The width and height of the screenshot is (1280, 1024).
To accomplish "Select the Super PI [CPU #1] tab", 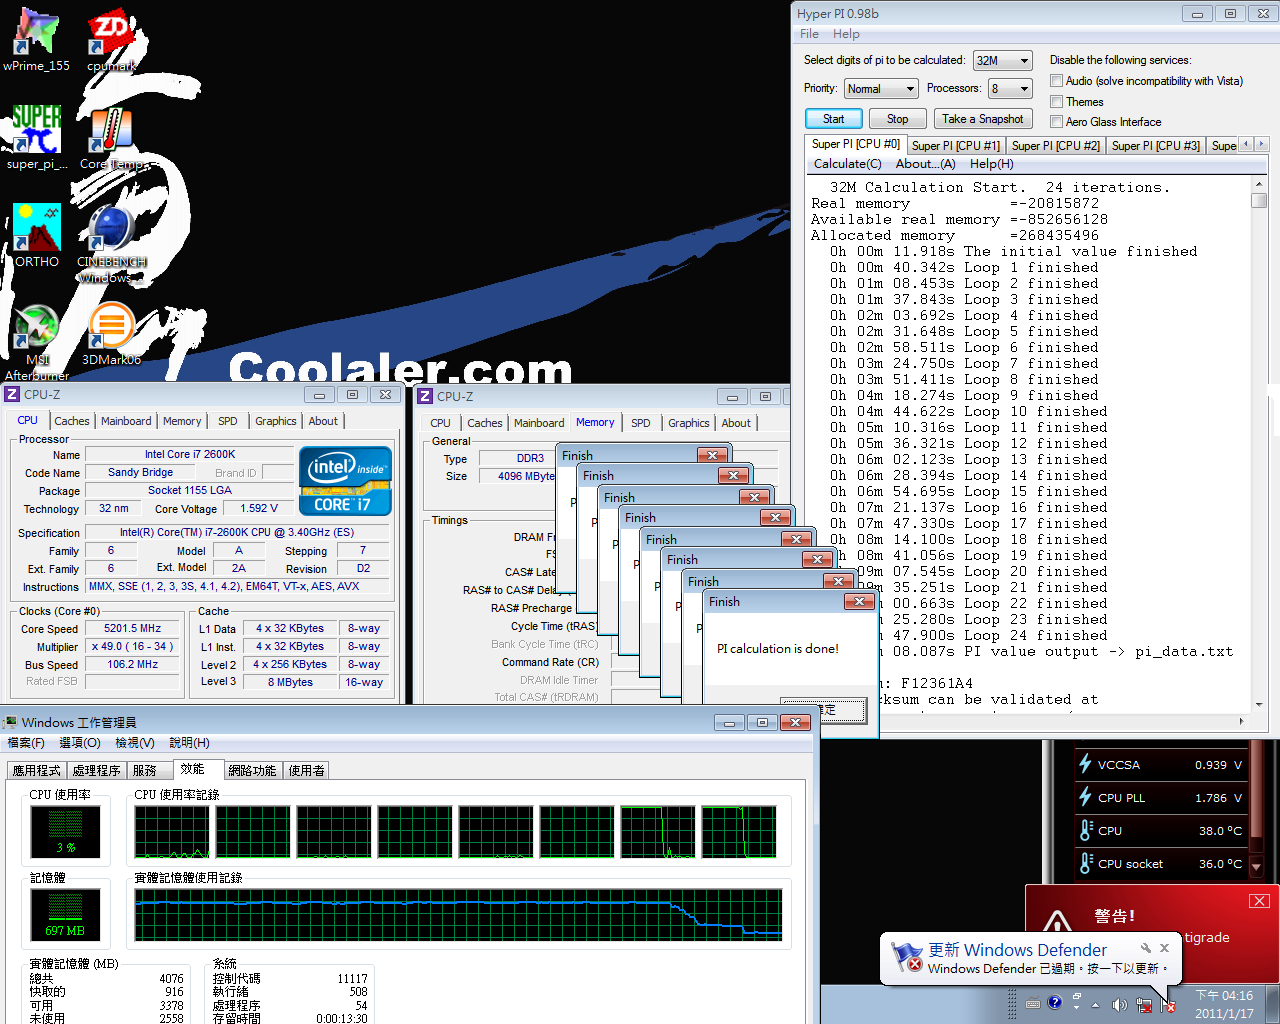I will (x=955, y=146).
